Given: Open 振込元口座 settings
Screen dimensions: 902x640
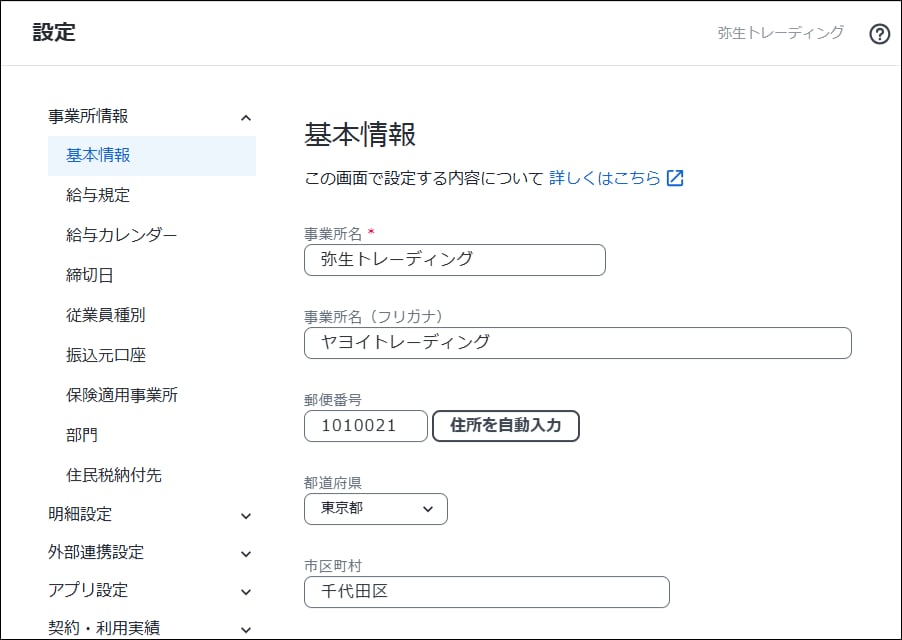Looking at the screenshot, I should (x=105, y=355).
